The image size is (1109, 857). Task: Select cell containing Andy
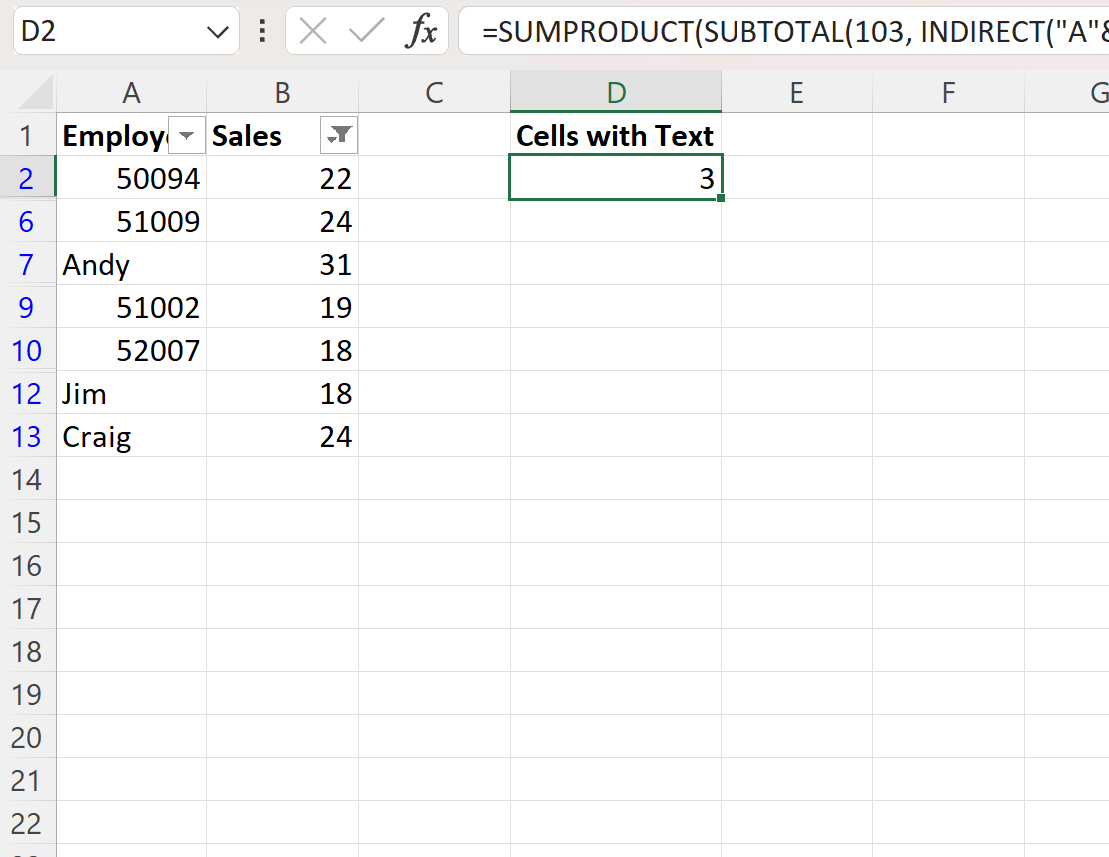[x=131, y=264]
